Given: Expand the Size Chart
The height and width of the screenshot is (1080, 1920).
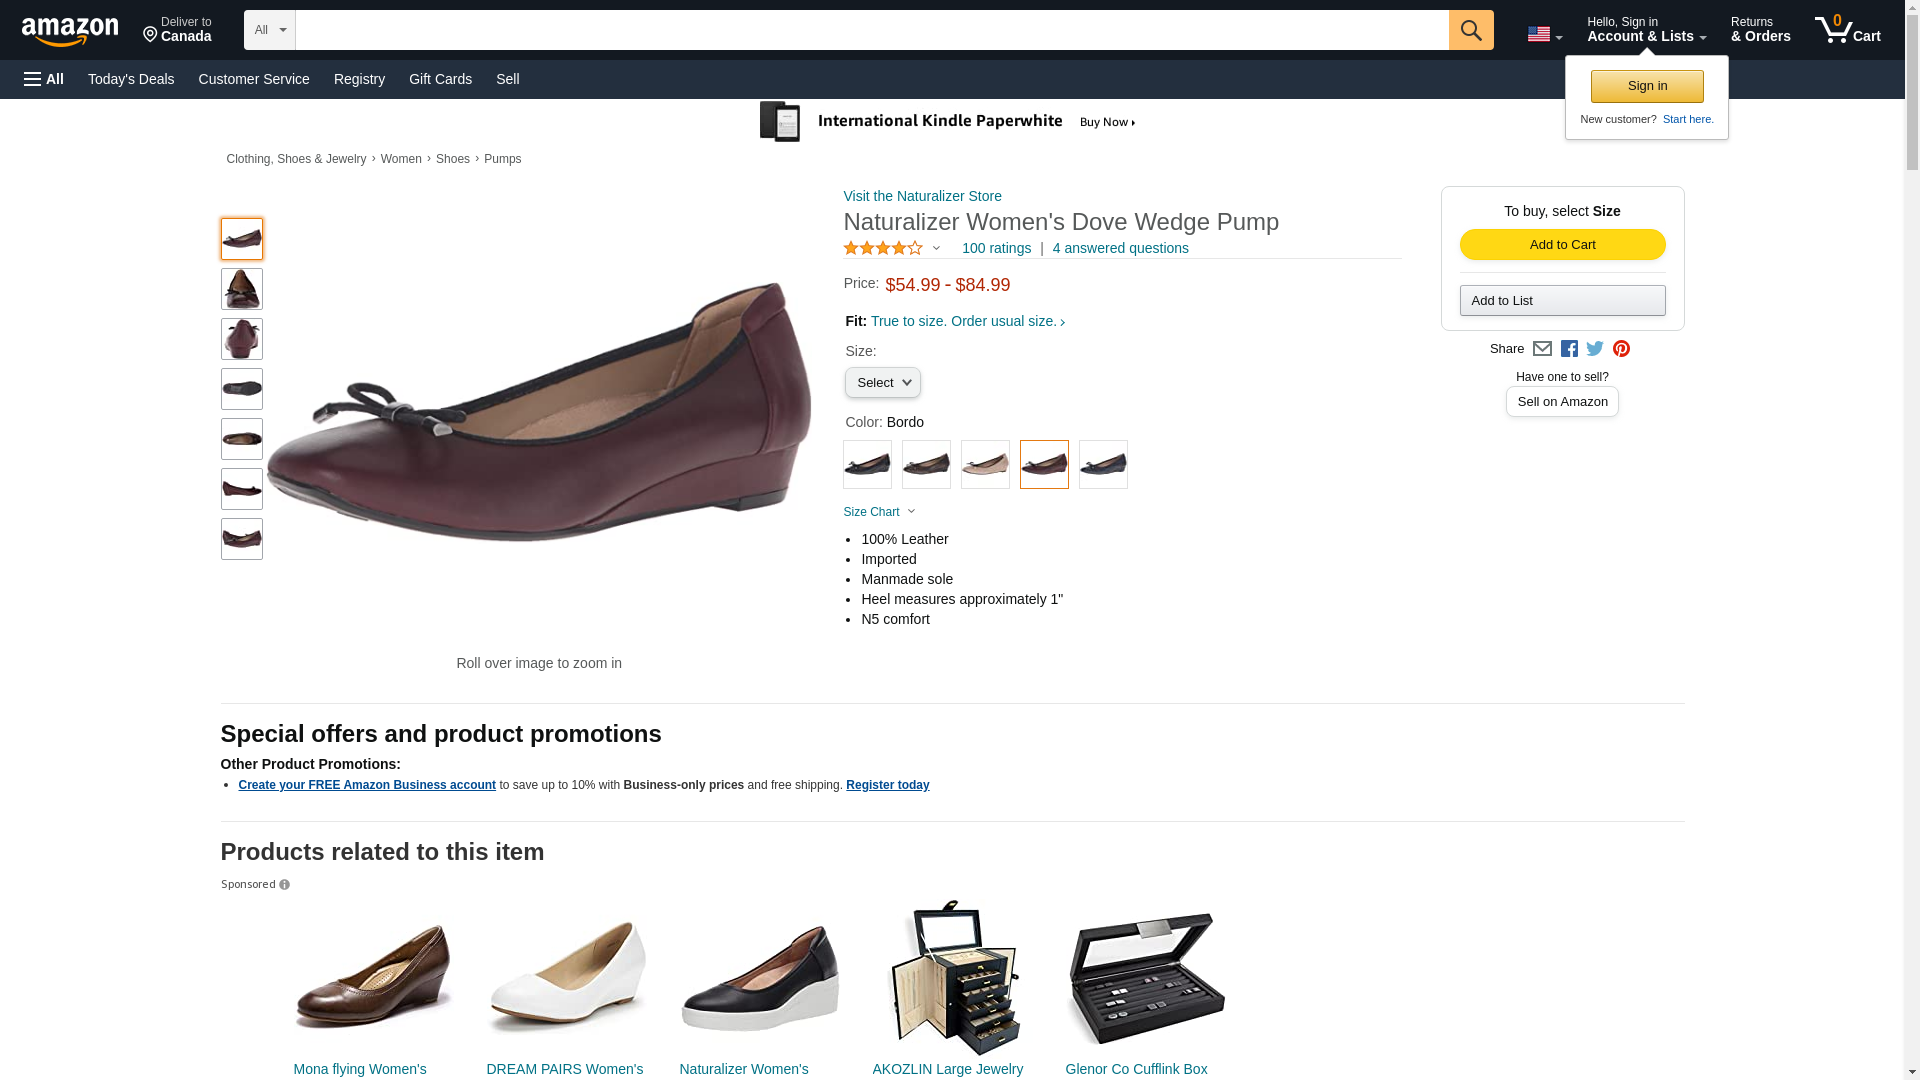Looking at the screenshot, I should [879, 512].
